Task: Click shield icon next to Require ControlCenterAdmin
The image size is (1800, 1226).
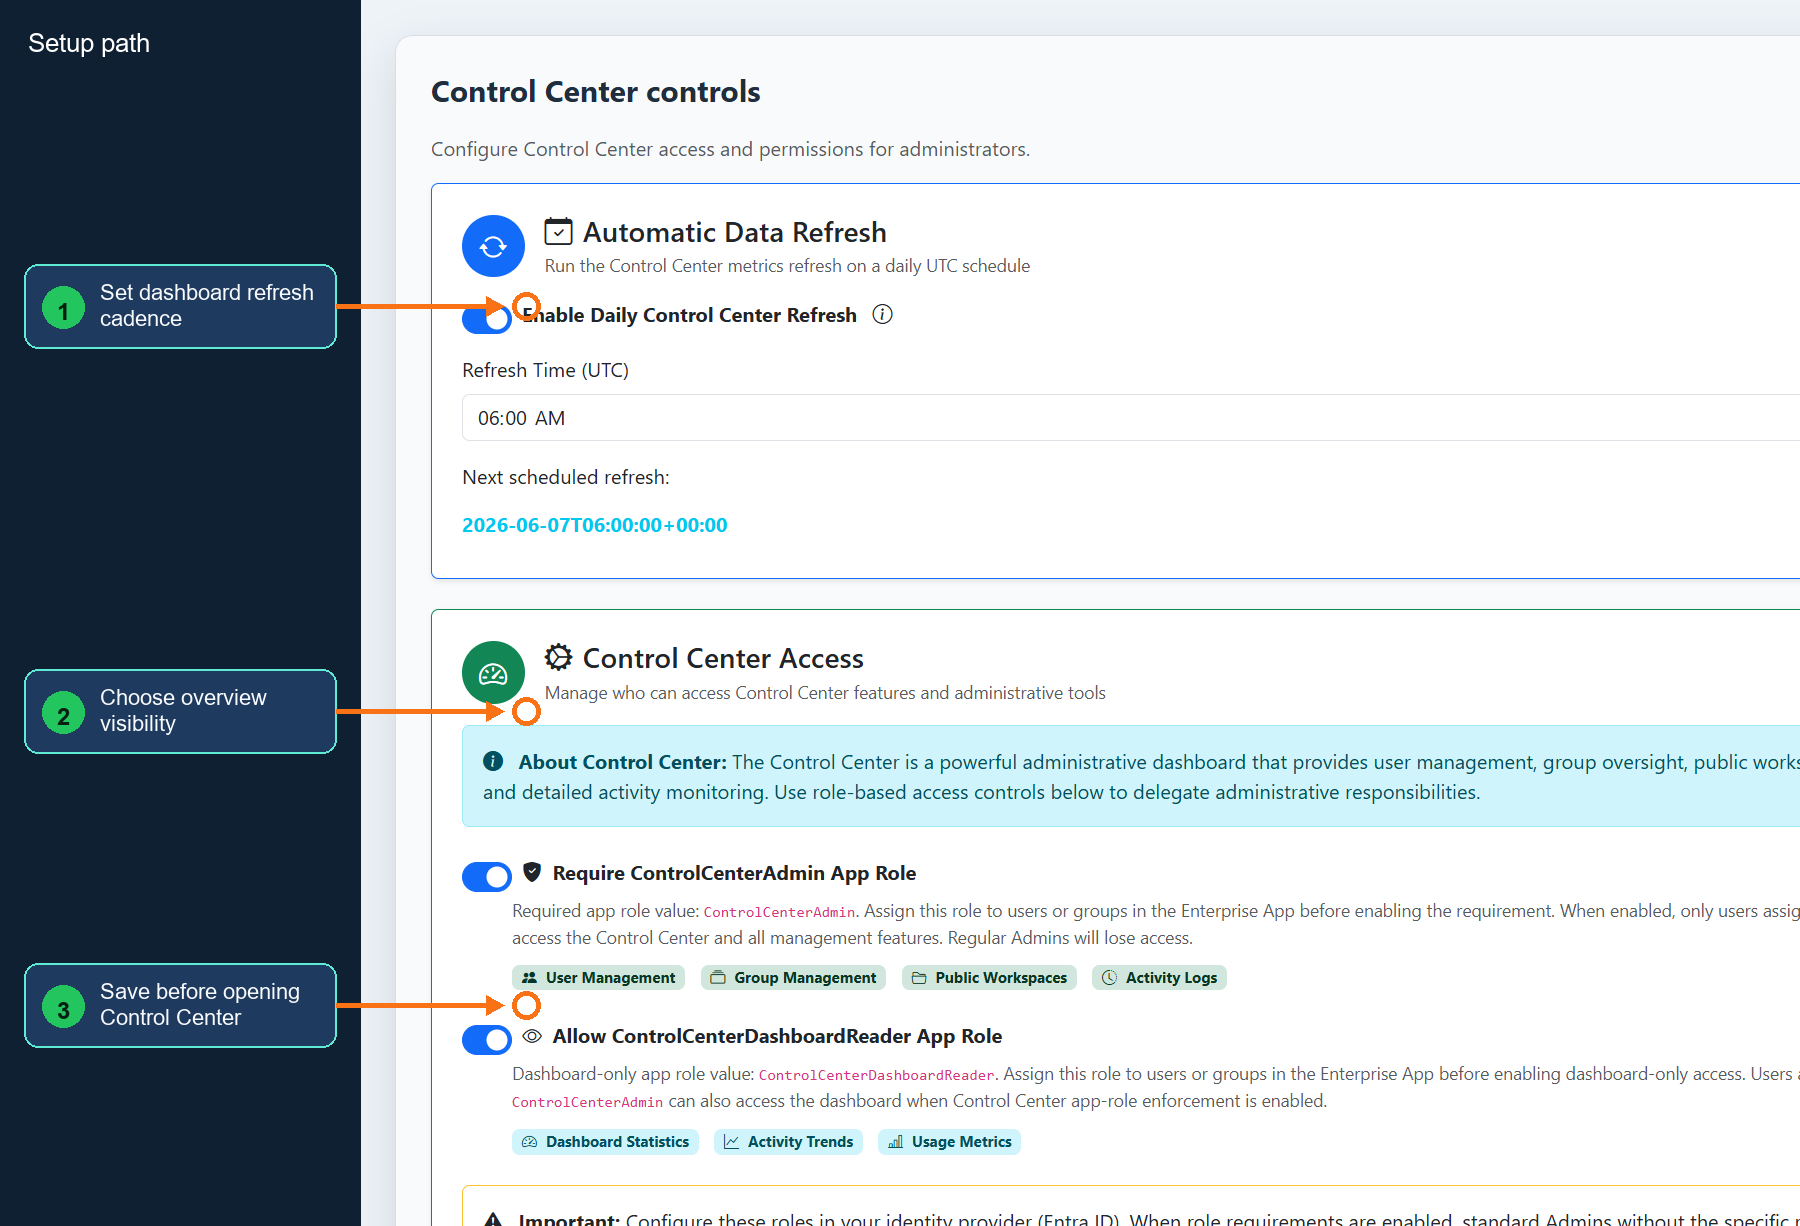Action: [x=532, y=872]
